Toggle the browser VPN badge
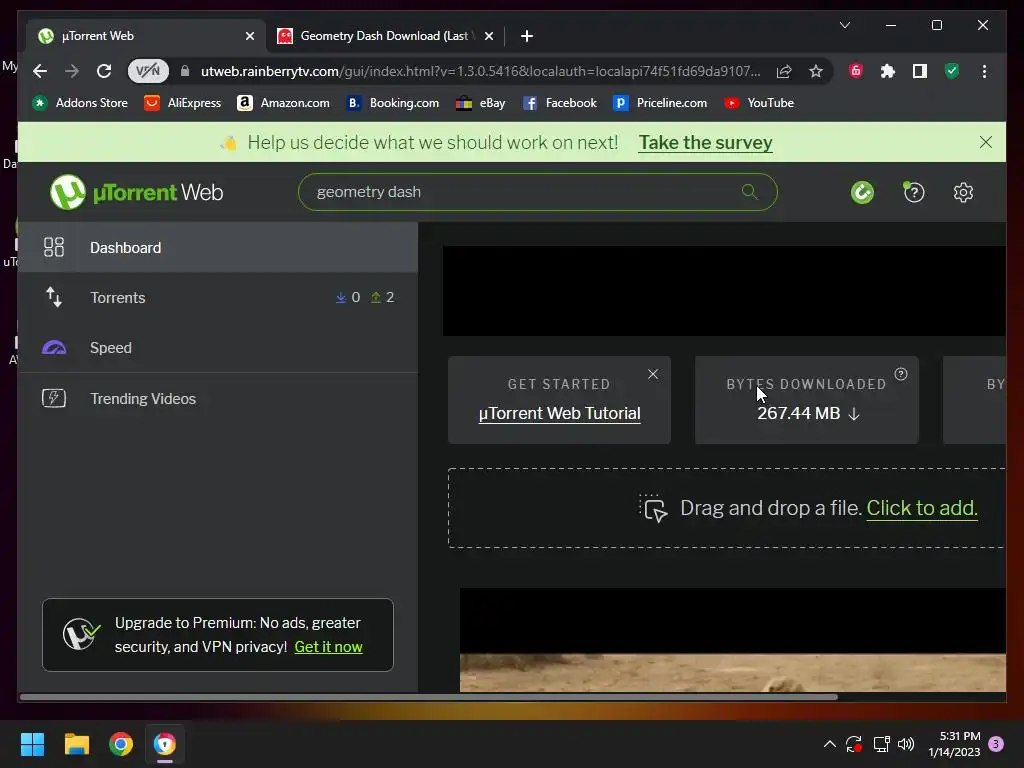Image resolution: width=1024 pixels, height=768 pixels. [148, 71]
